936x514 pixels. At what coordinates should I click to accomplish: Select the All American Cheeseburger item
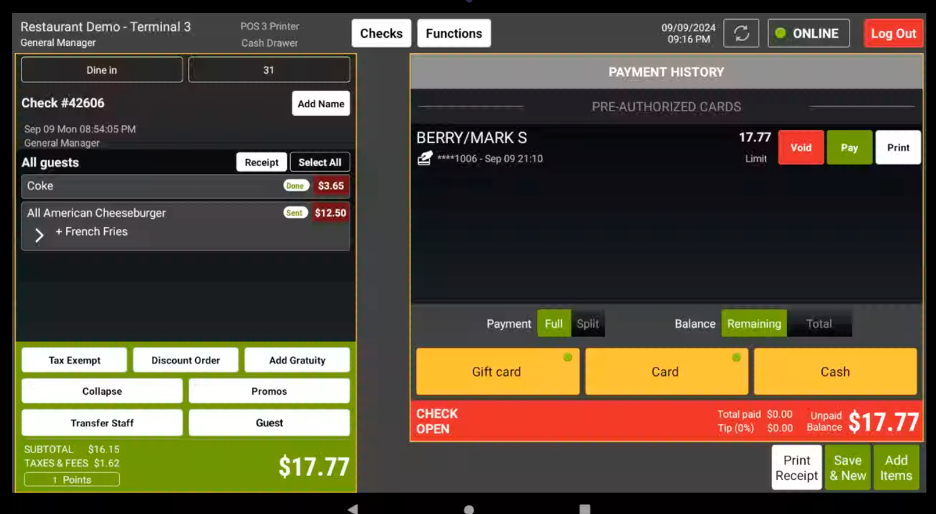coord(185,226)
